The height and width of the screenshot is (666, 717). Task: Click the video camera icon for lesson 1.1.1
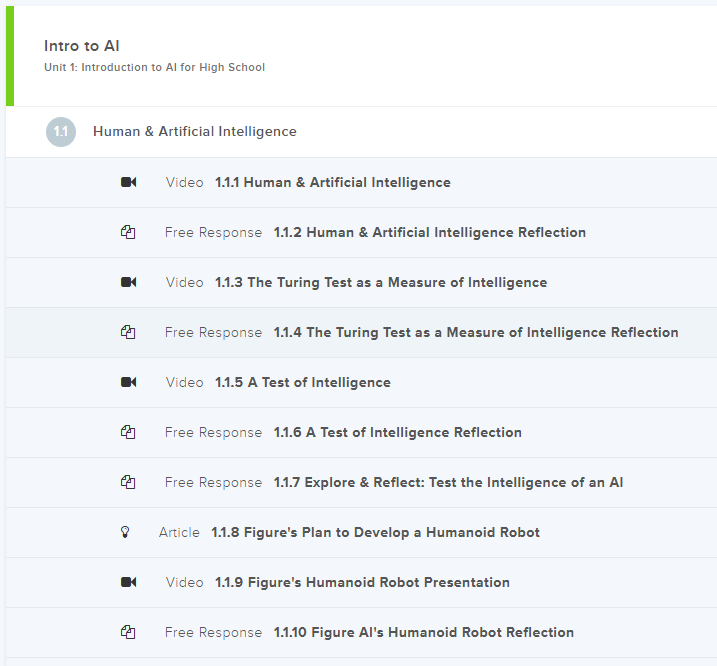128,182
